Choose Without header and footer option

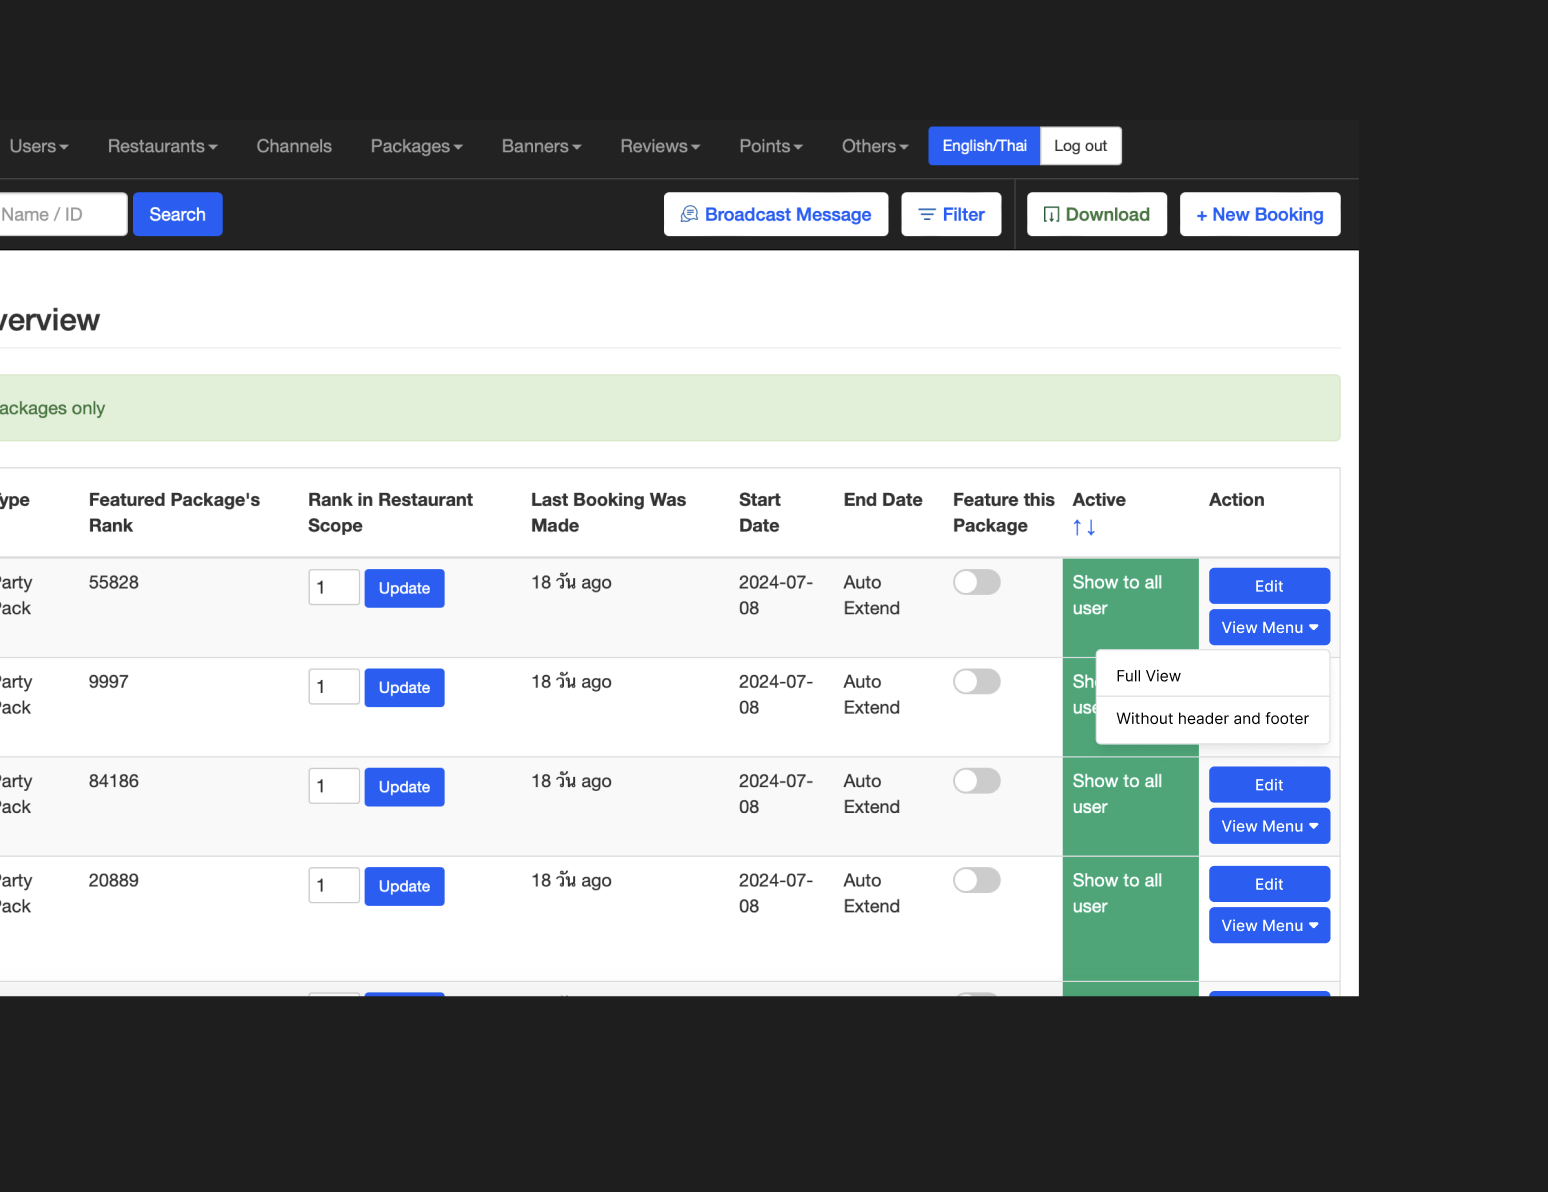point(1212,718)
